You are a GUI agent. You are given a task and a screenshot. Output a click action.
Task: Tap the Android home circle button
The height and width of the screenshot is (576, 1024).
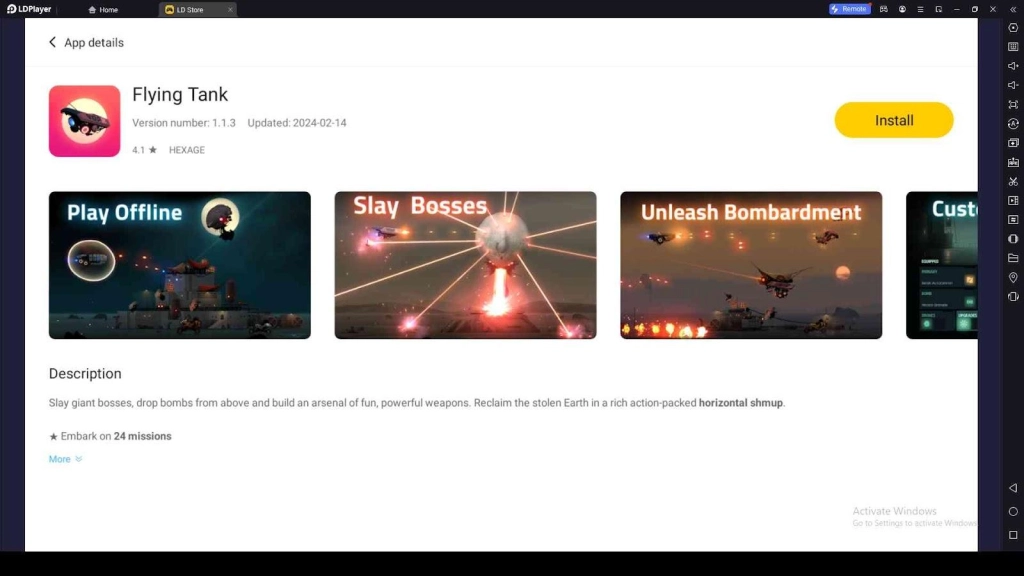1013,511
